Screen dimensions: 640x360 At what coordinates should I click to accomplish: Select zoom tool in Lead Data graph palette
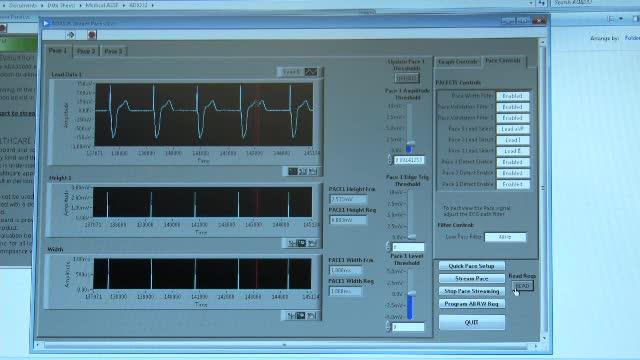click(302, 171)
